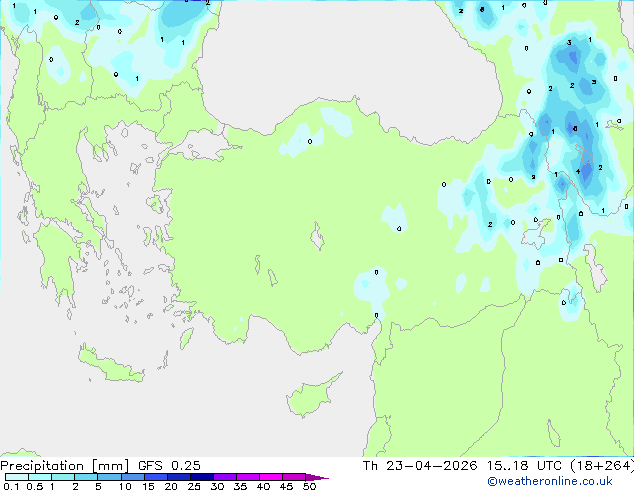Click the "(18+264)" forecast offset text
This screenshot has width=634, height=490.
602,466
